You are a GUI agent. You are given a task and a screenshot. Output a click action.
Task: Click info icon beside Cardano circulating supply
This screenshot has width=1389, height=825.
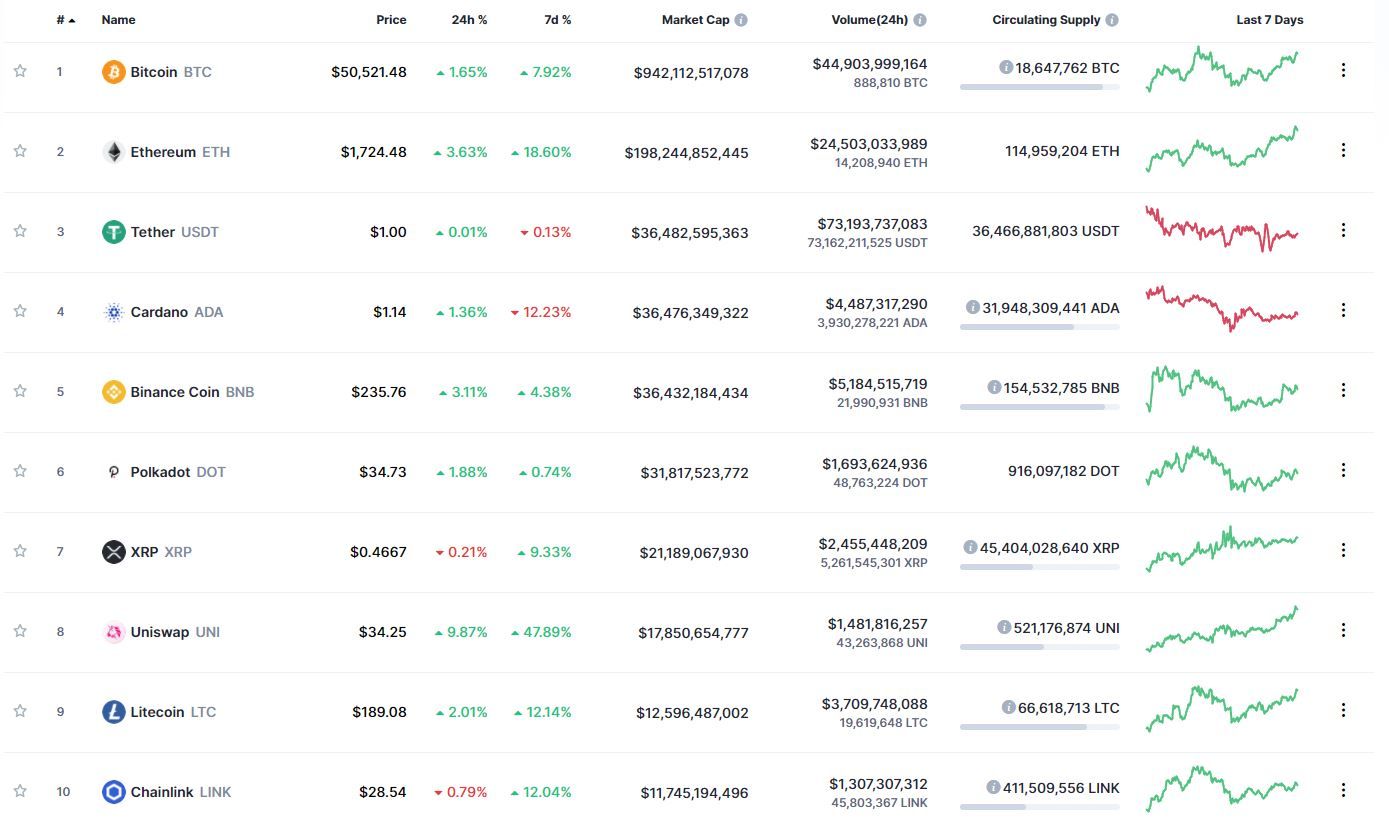point(972,307)
